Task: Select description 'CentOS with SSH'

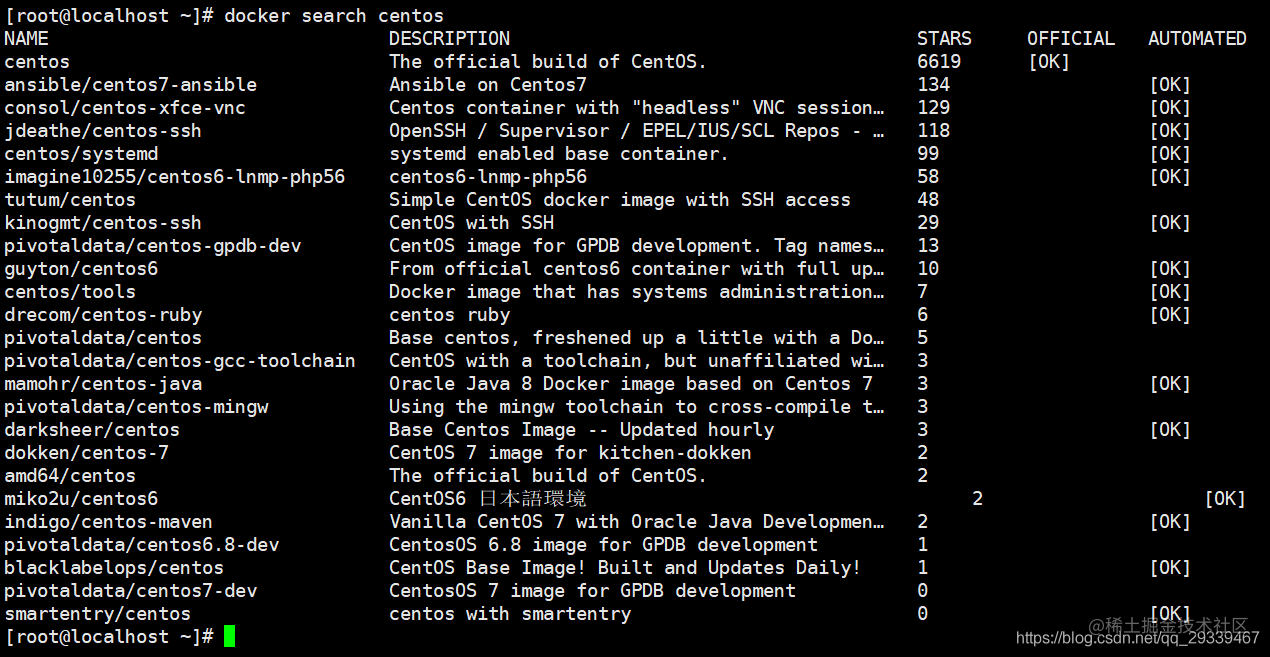Action: coord(471,223)
